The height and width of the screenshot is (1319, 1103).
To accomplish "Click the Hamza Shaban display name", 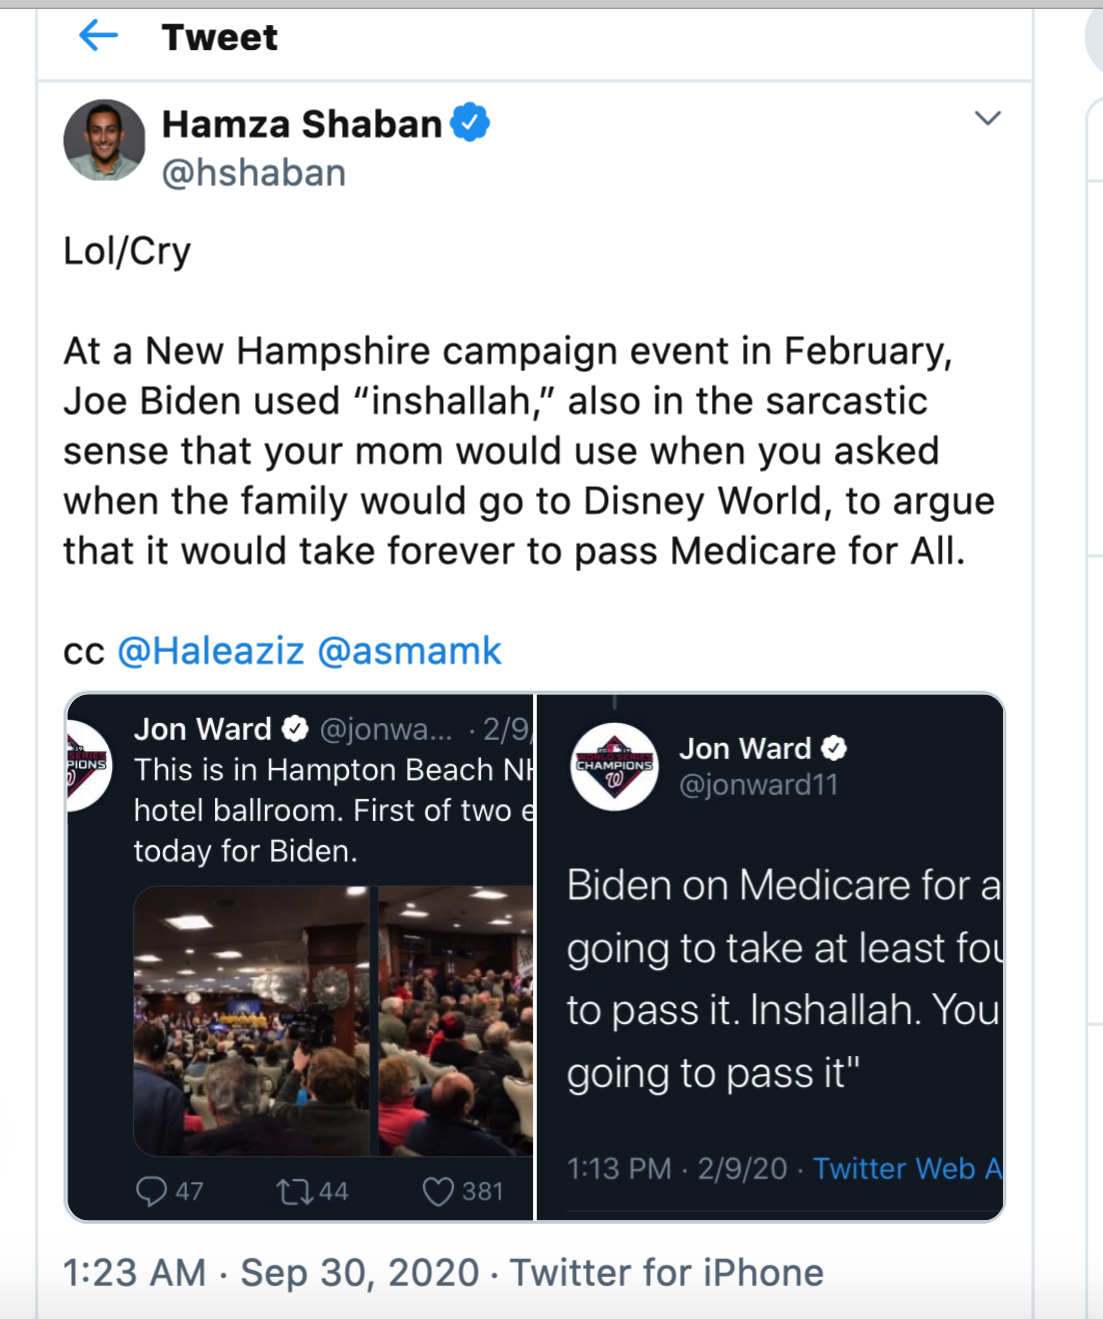I will click(x=302, y=124).
